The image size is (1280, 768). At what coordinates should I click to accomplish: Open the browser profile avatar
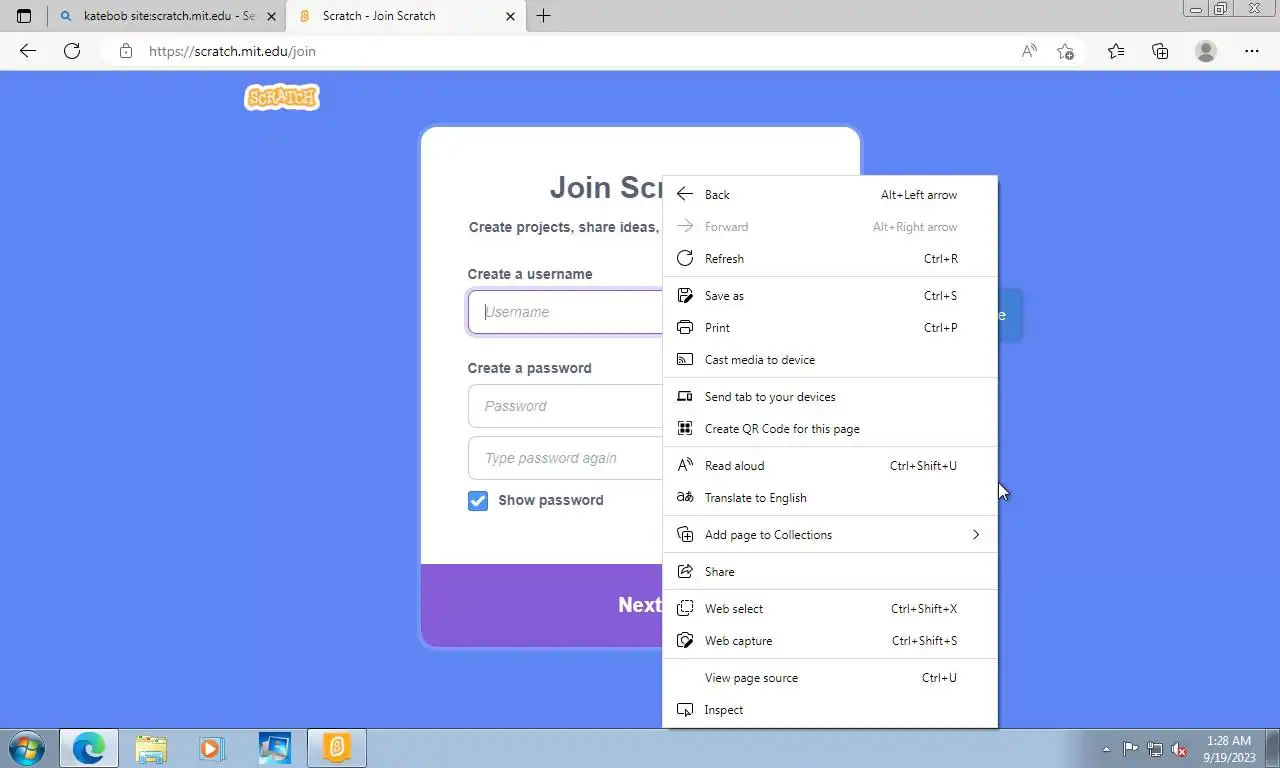point(1206,51)
